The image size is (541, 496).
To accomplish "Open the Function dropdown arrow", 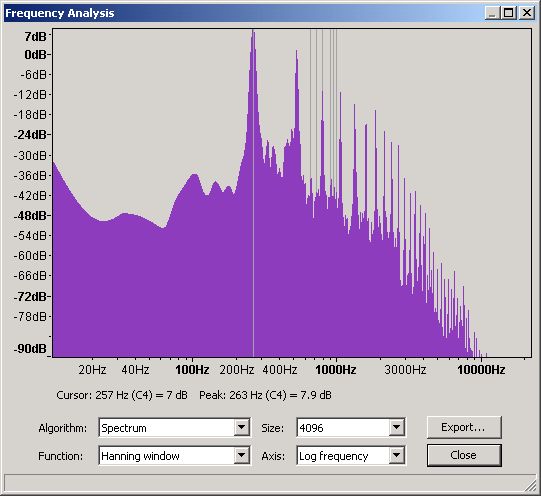I will 242,456.
